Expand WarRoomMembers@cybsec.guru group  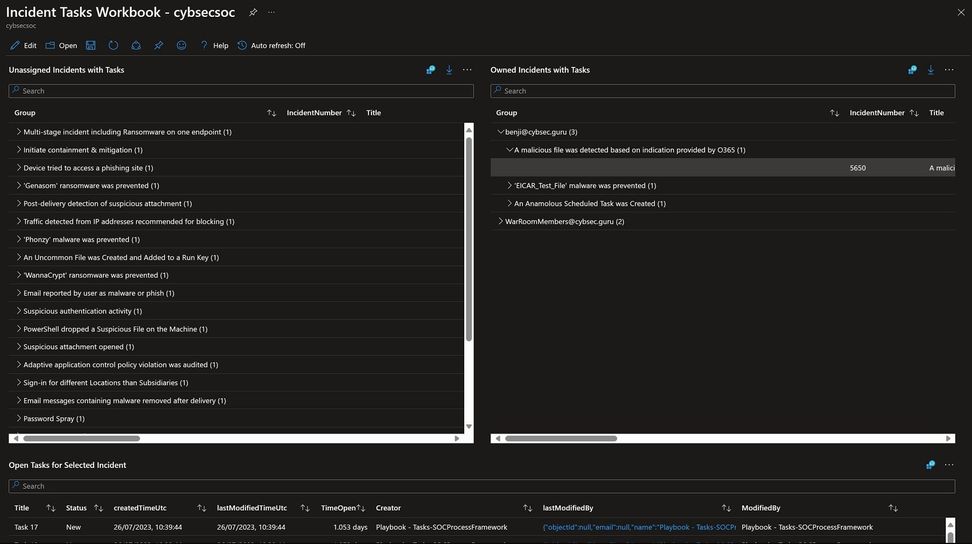500,221
